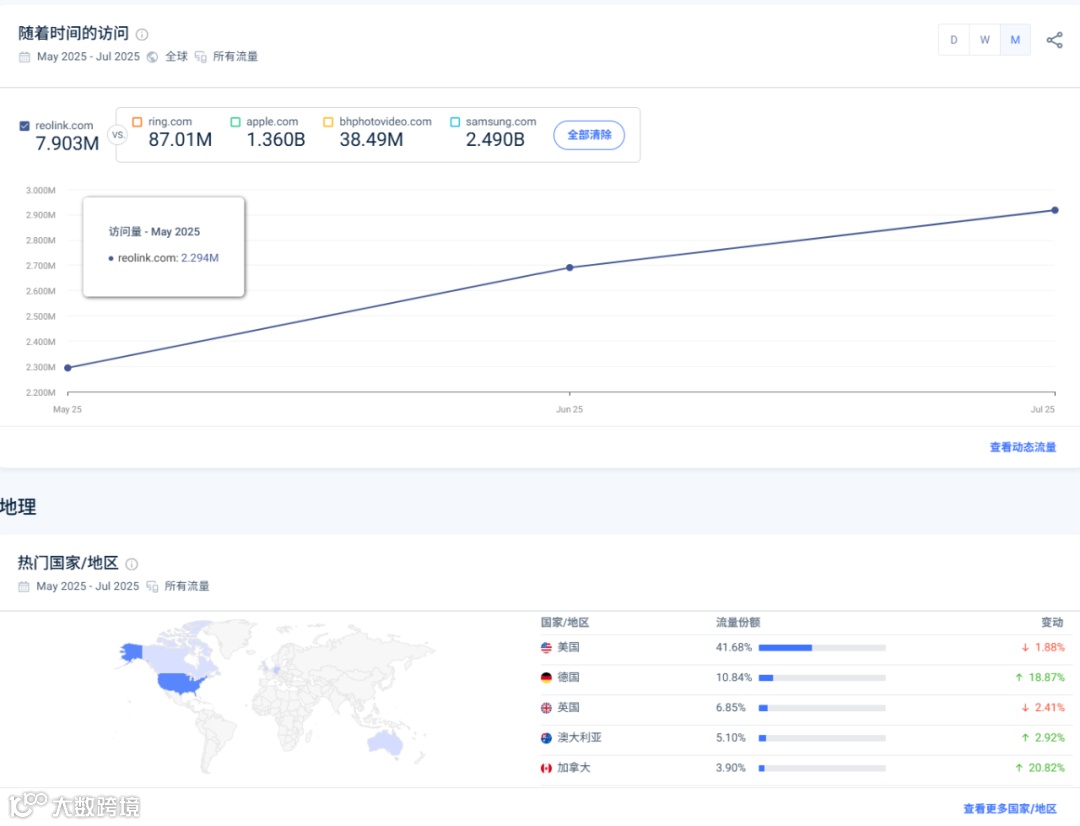Click the United States on the world map
The width and height of the screenshot is (1080, 826).
(180, 683)
